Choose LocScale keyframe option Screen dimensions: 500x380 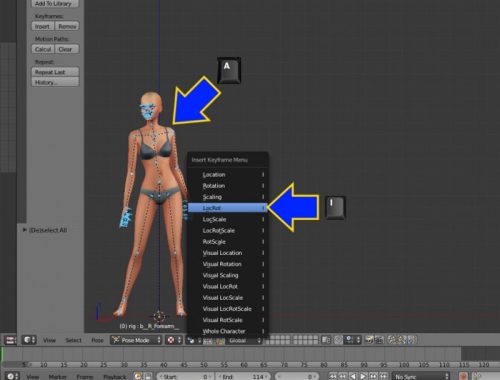pyautogui.click(x=228, y=219)
